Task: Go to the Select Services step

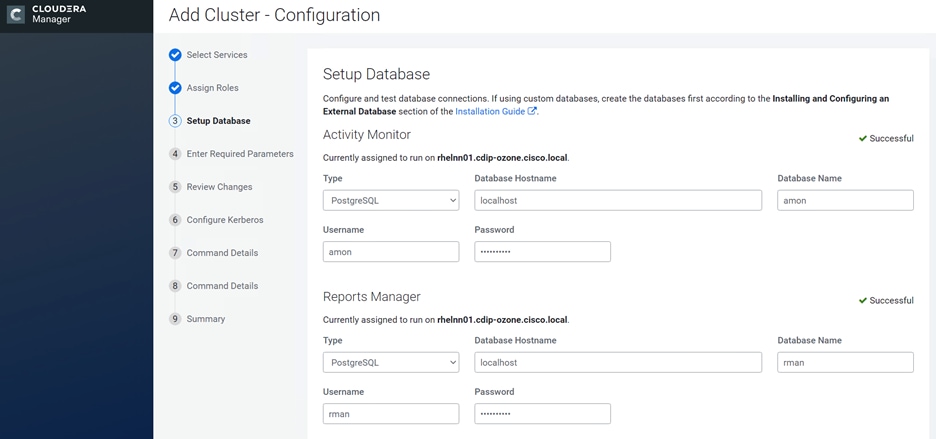Action: coord(217,55)
